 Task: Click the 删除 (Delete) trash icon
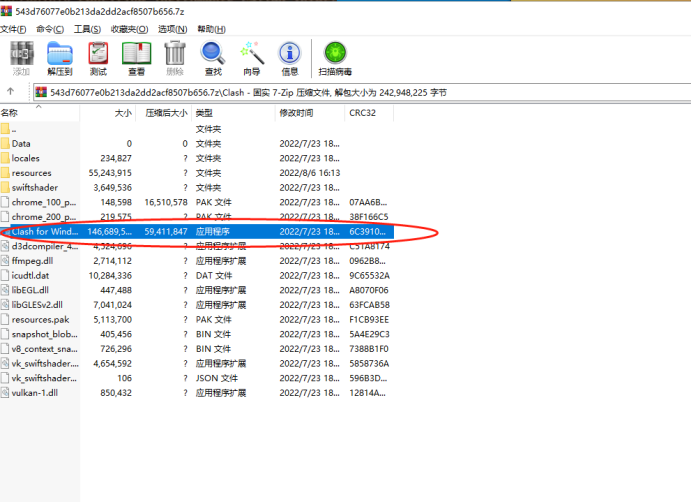tap(174, 58)
